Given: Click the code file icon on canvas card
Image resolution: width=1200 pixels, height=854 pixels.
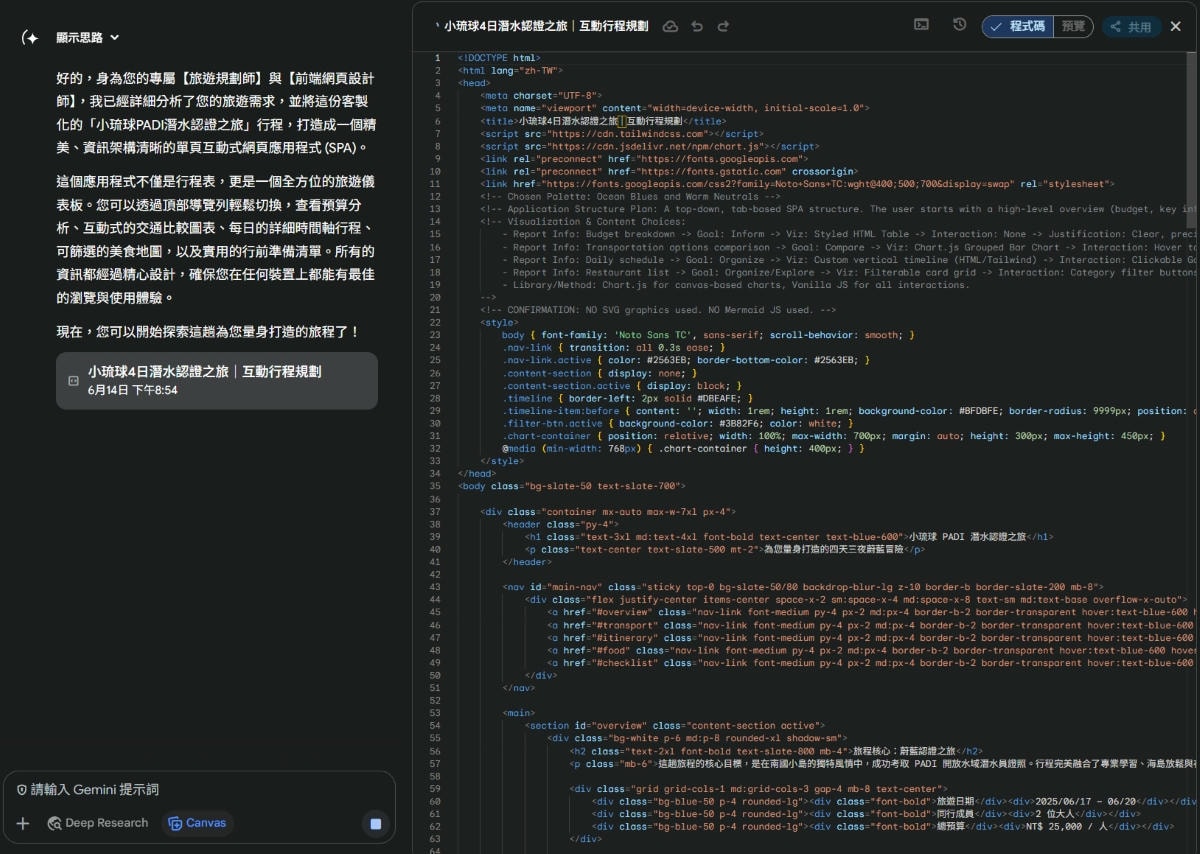Looking at the screenshot, I should [x=73, y=380].
